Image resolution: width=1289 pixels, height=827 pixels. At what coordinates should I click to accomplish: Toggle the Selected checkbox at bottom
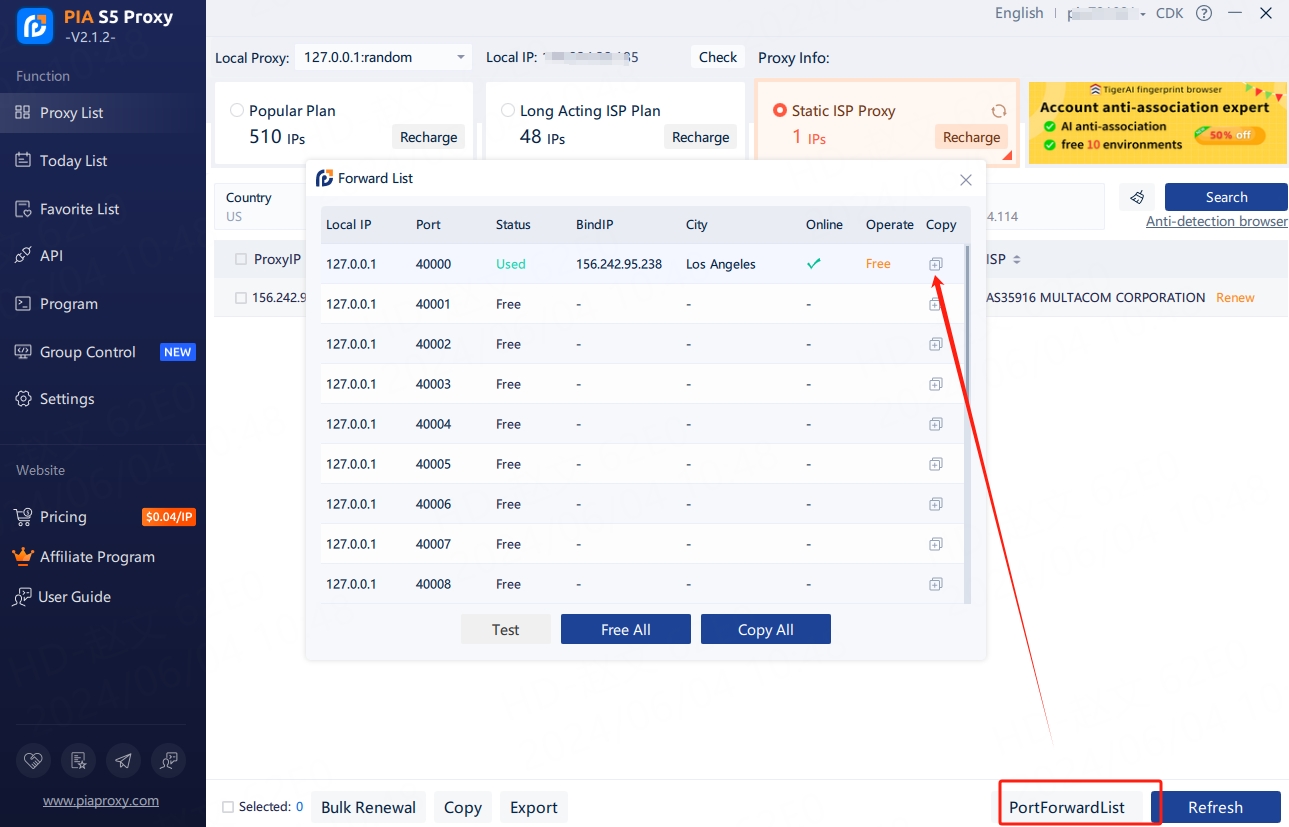(228, 807)
